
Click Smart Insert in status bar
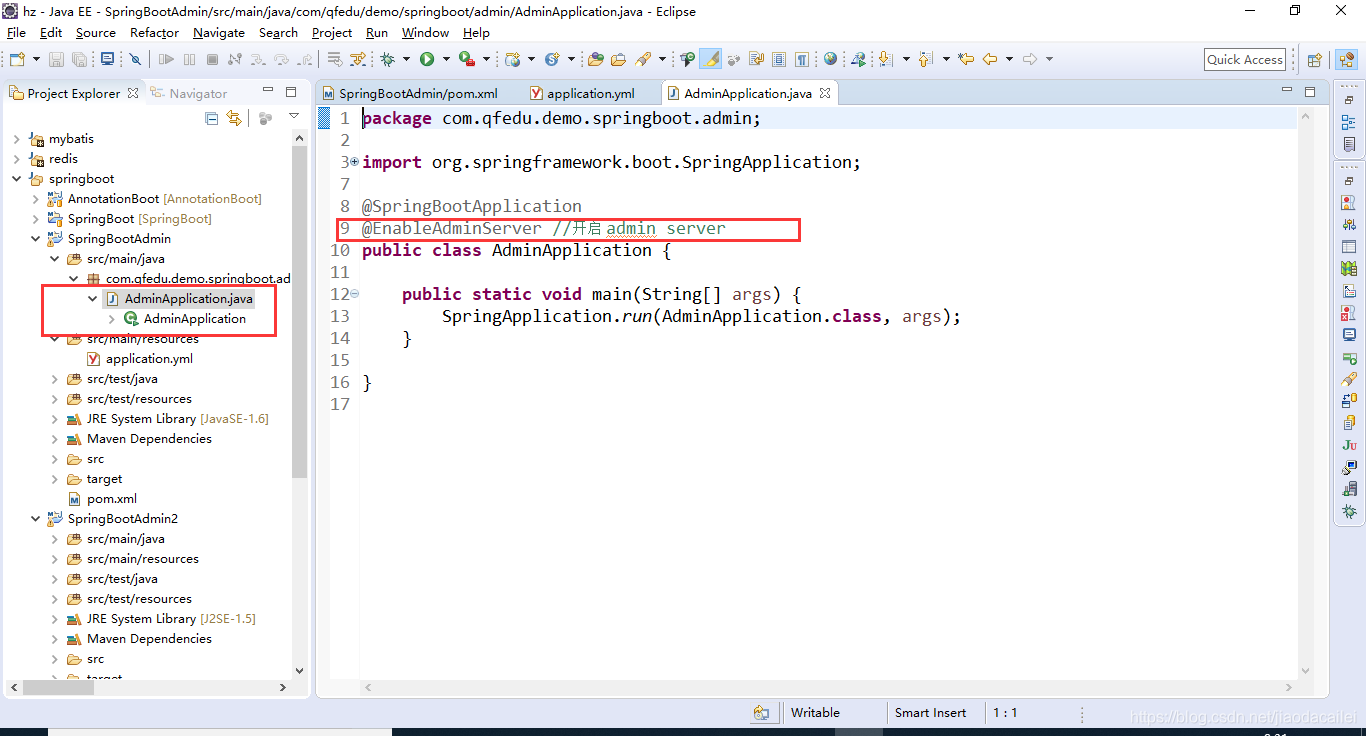[930, 713]
